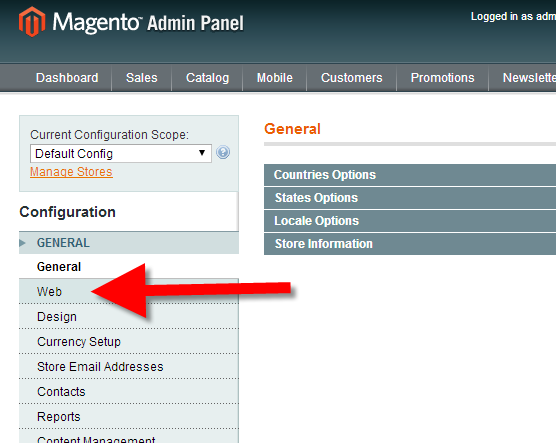
Task: Expand the Countries Options panel
Action: 410,175
